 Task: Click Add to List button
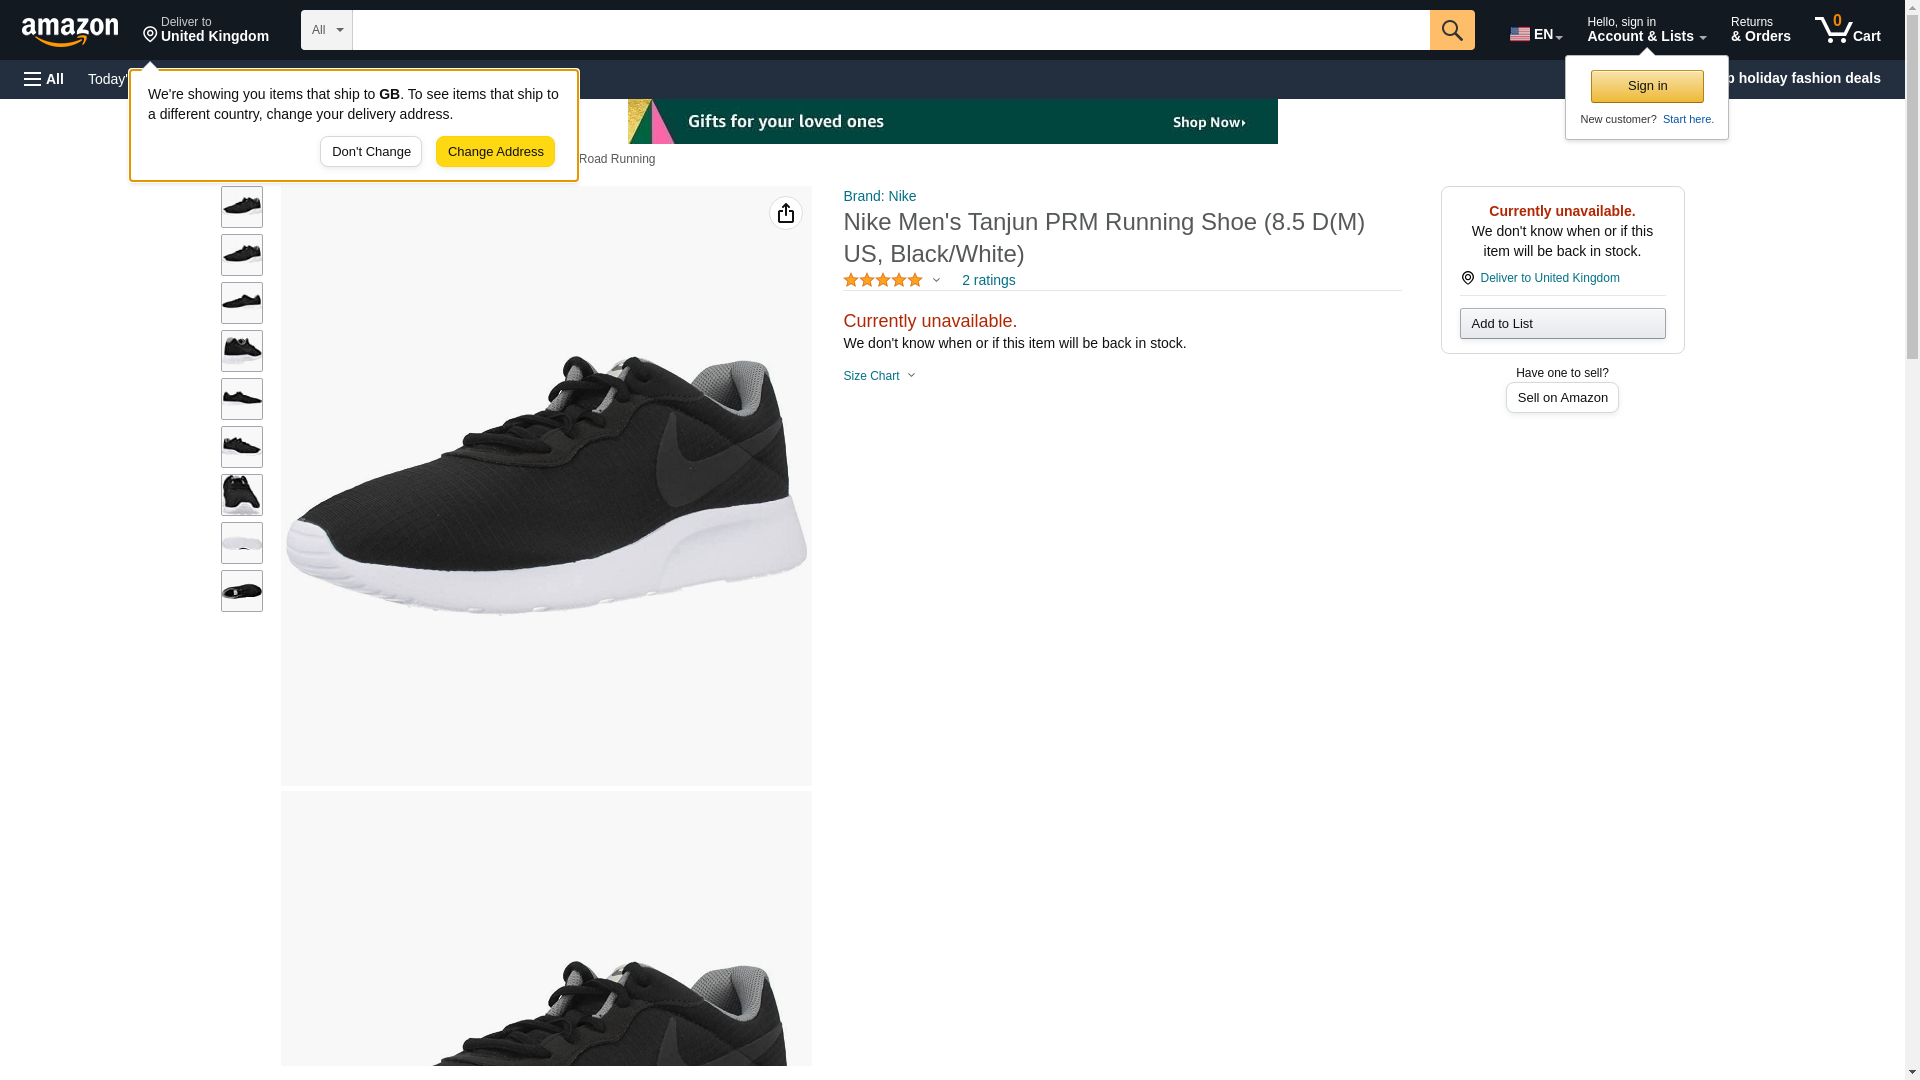coord(1561,324)
